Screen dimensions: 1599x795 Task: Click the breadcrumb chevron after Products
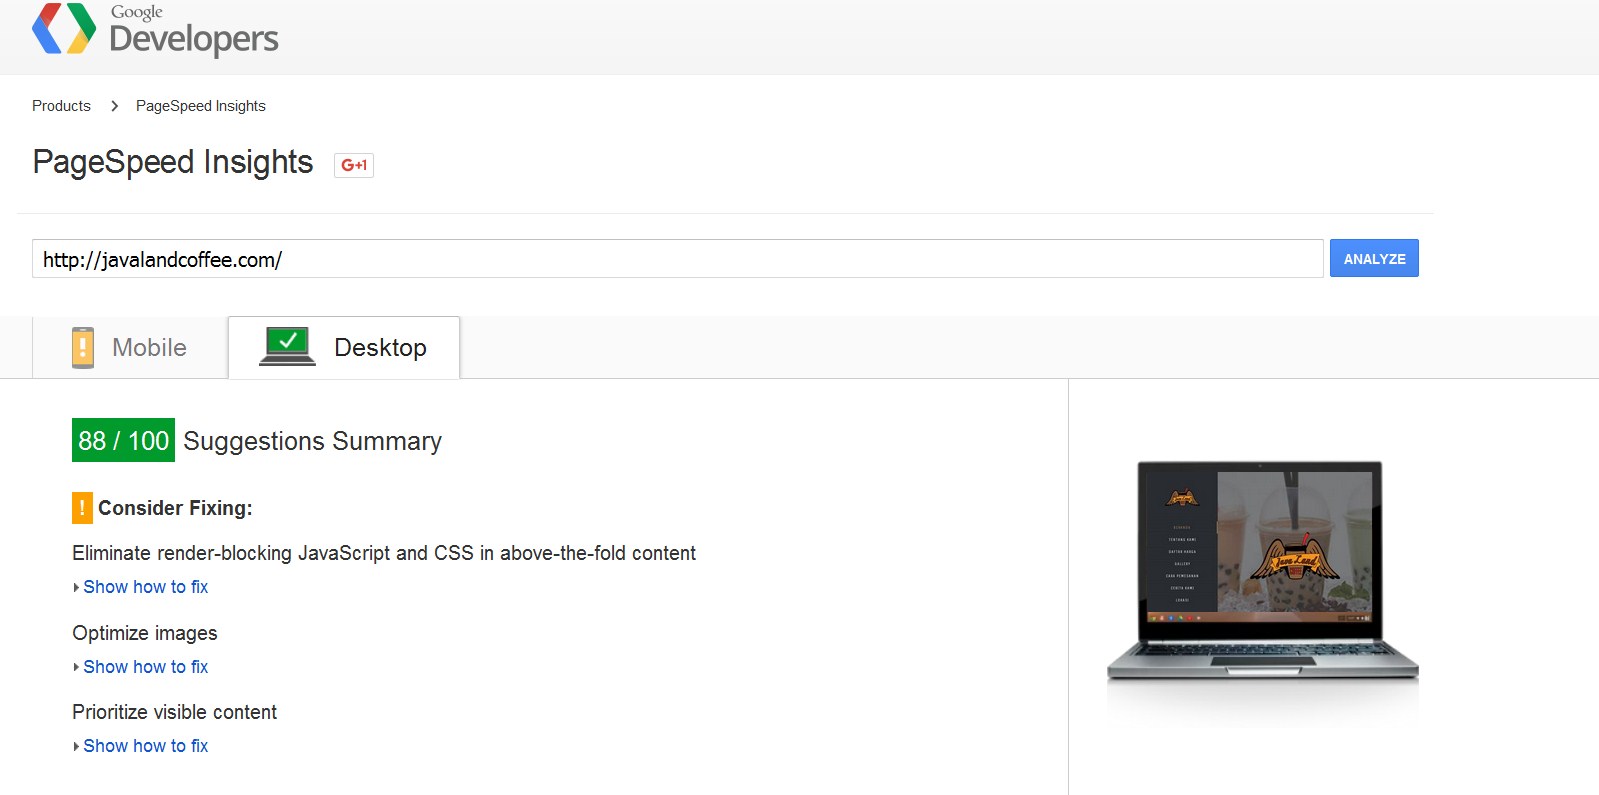point(114,106)
